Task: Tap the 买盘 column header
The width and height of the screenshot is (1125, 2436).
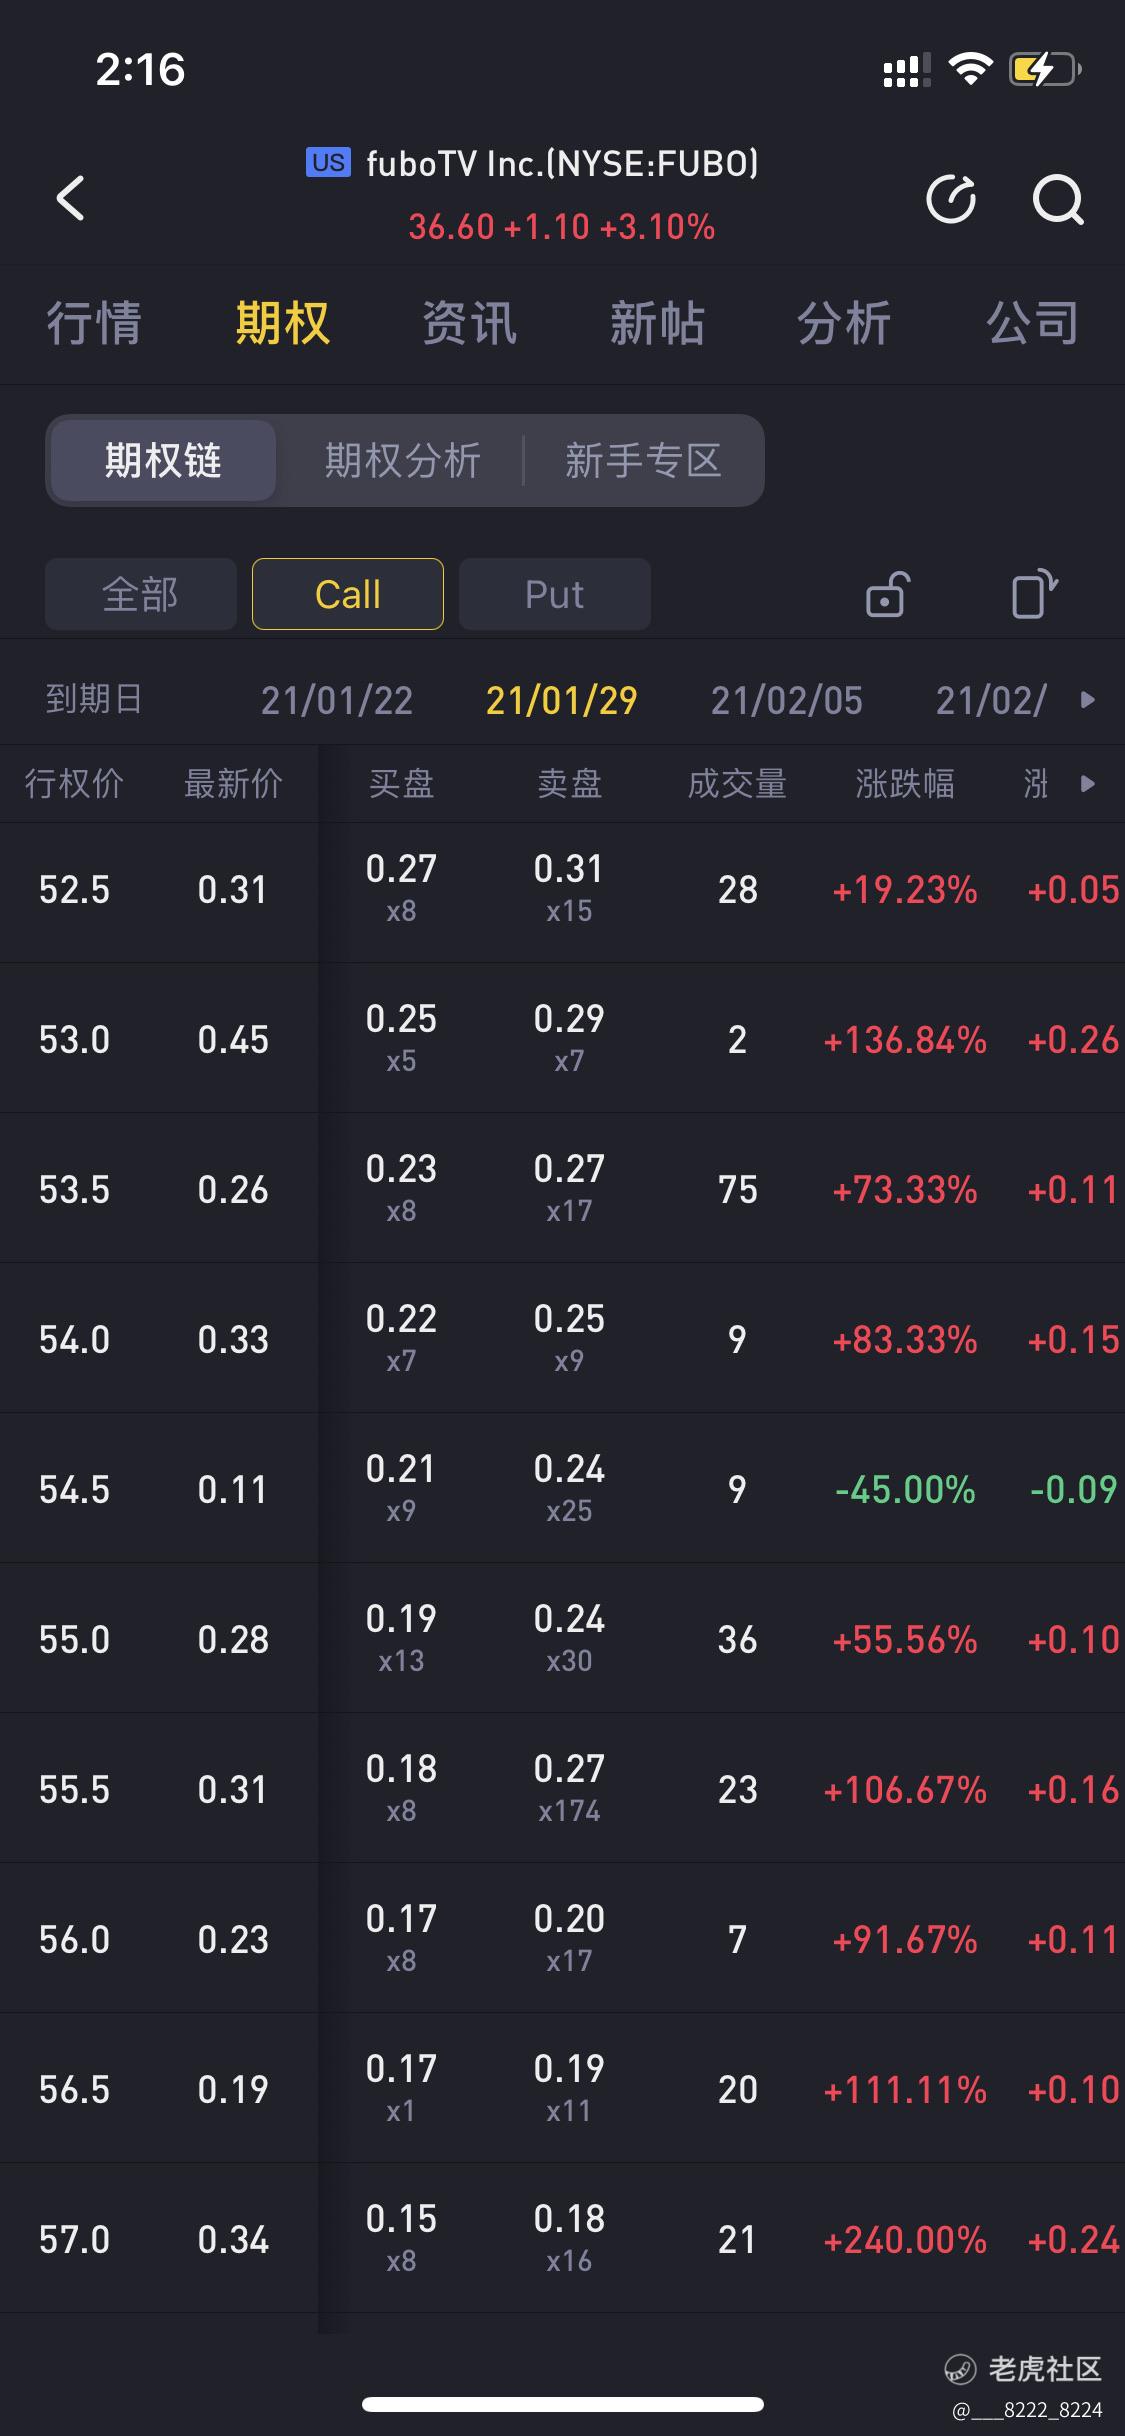Action: point(401,783)
